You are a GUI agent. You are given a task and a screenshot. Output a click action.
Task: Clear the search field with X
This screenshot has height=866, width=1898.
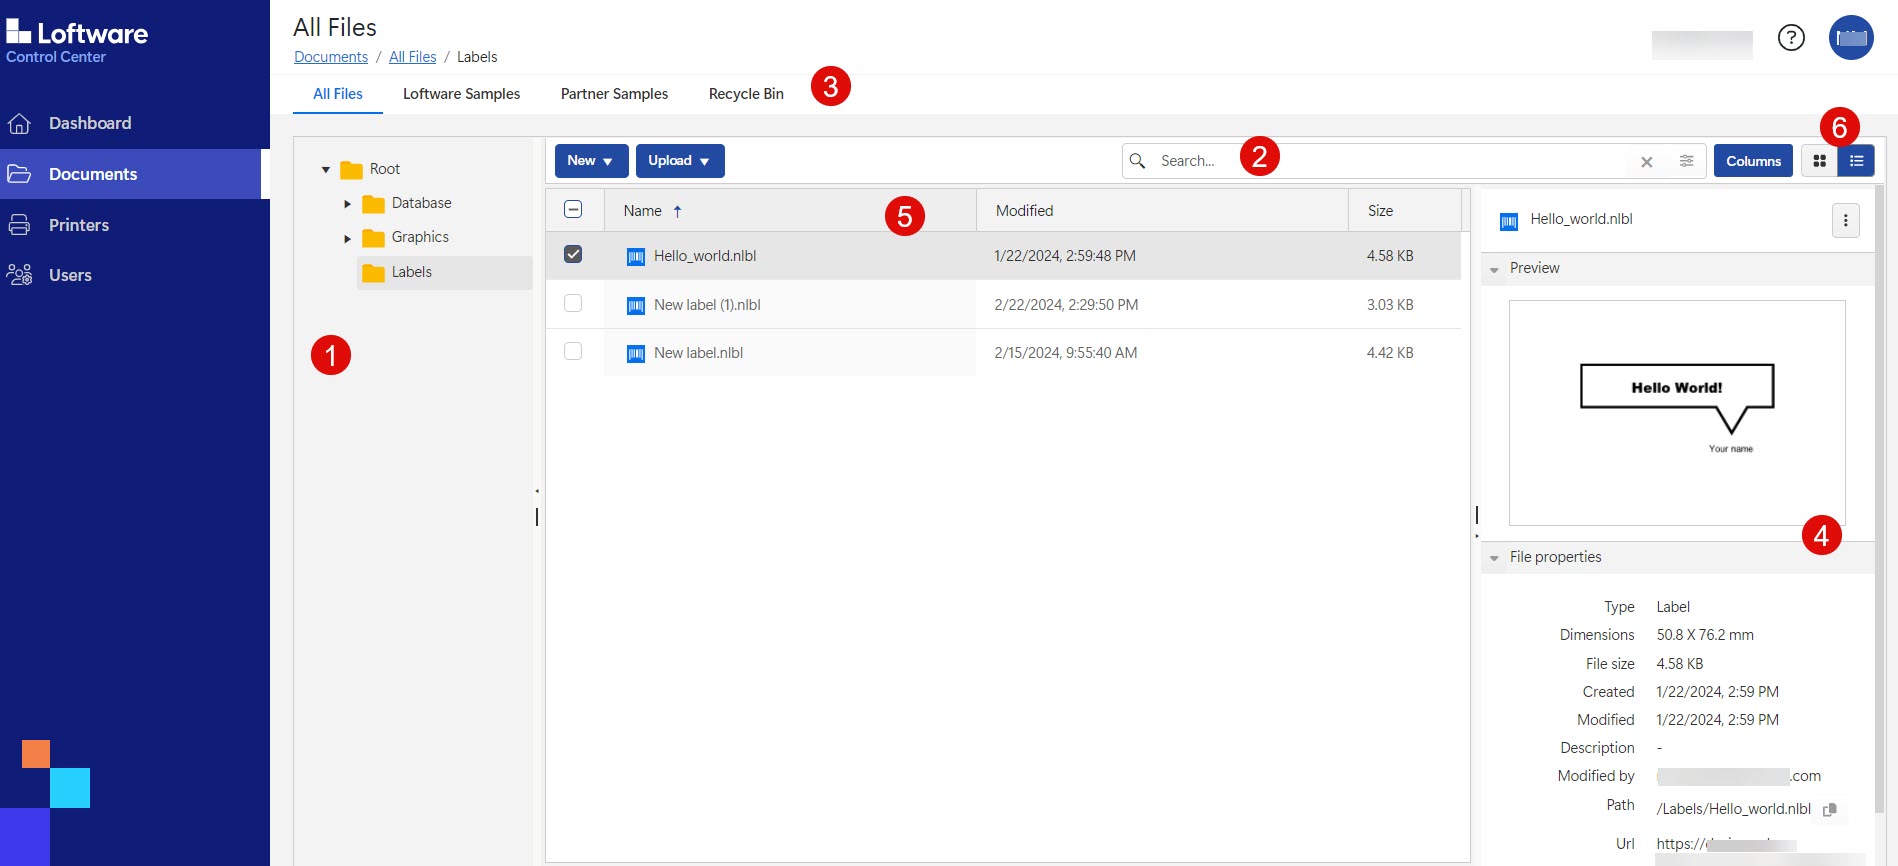click(1646, 162)
